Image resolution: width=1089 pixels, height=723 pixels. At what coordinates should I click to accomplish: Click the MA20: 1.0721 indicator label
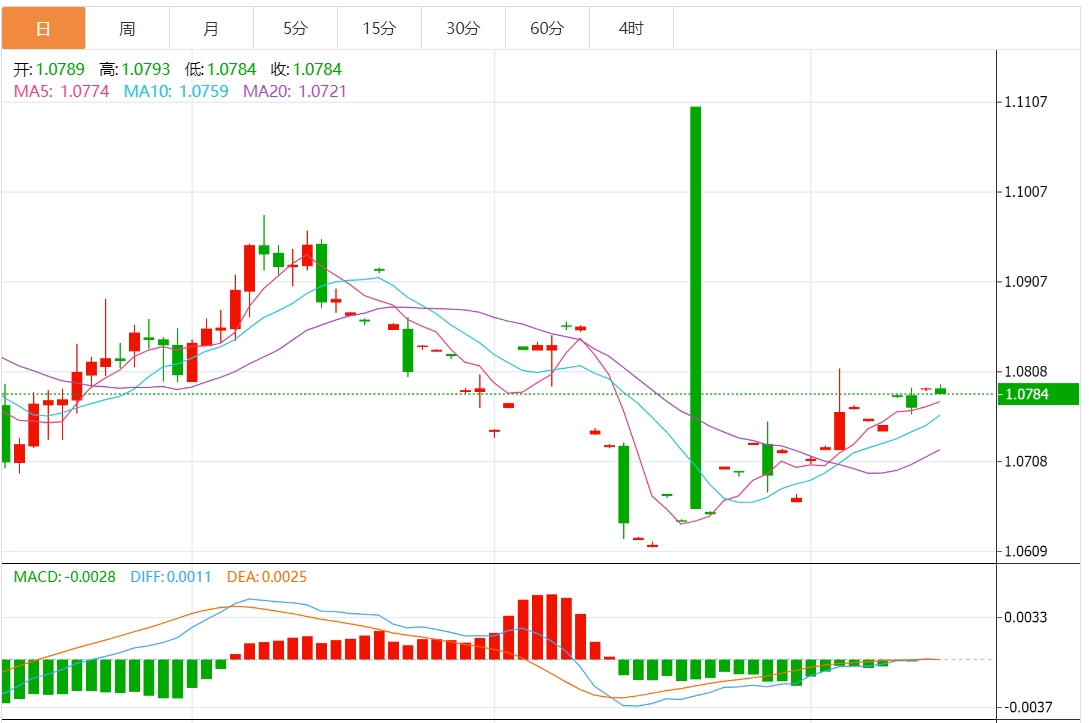[294, 91]
